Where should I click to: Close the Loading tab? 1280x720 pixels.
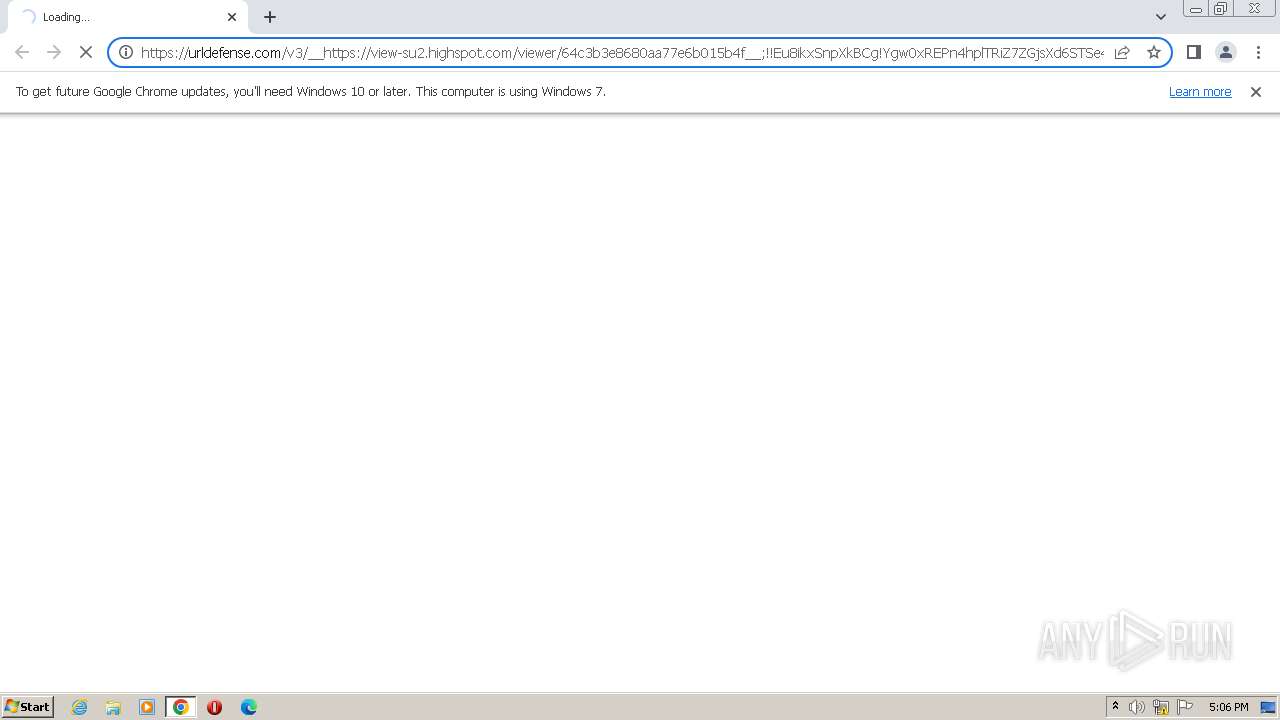[232, 17]
